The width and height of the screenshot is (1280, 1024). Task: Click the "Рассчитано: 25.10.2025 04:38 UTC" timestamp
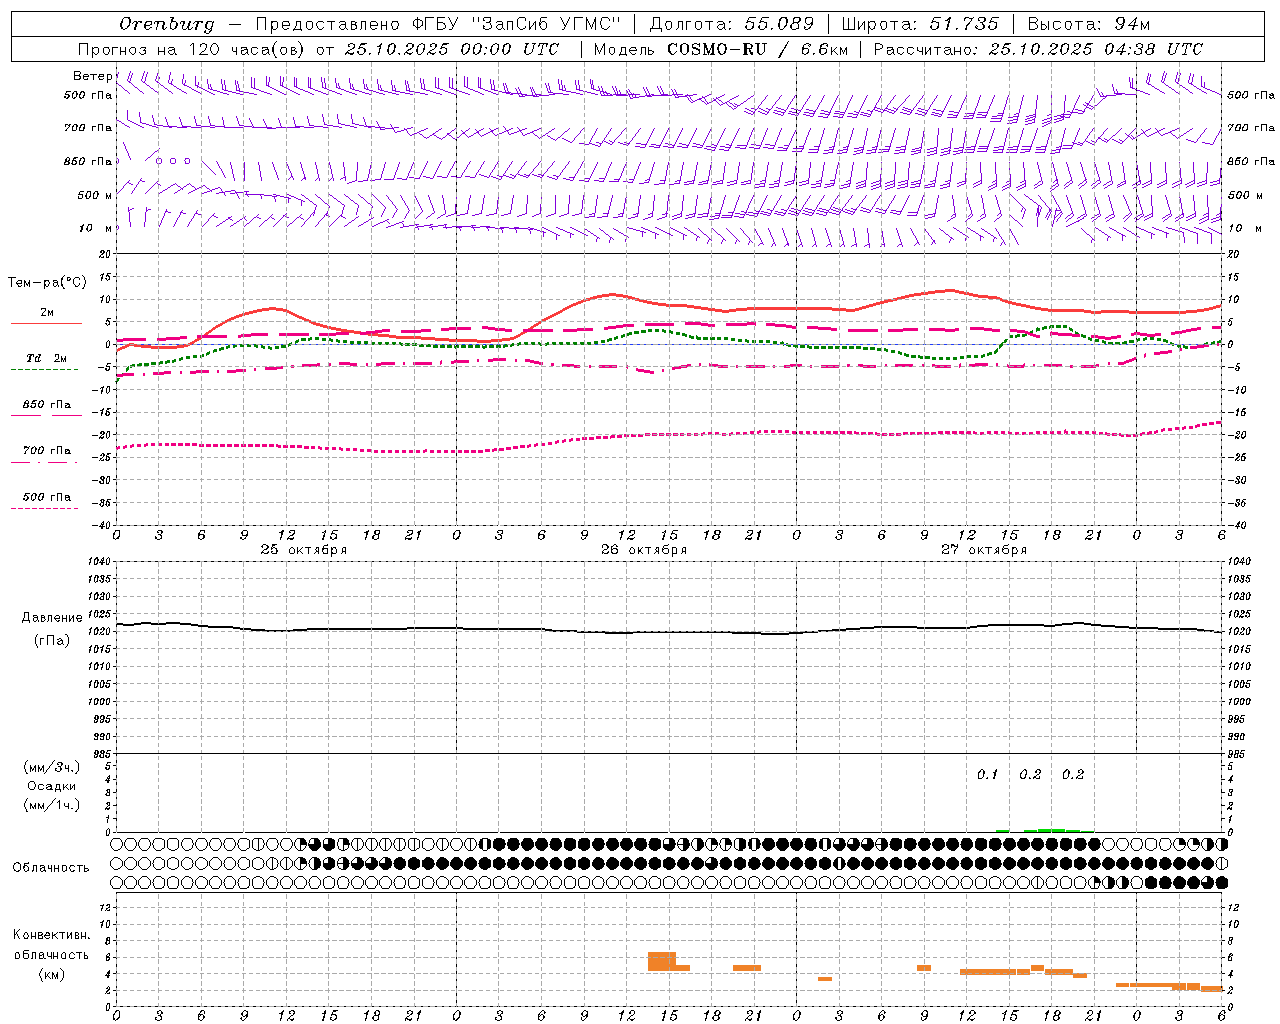coord(1038,49)
